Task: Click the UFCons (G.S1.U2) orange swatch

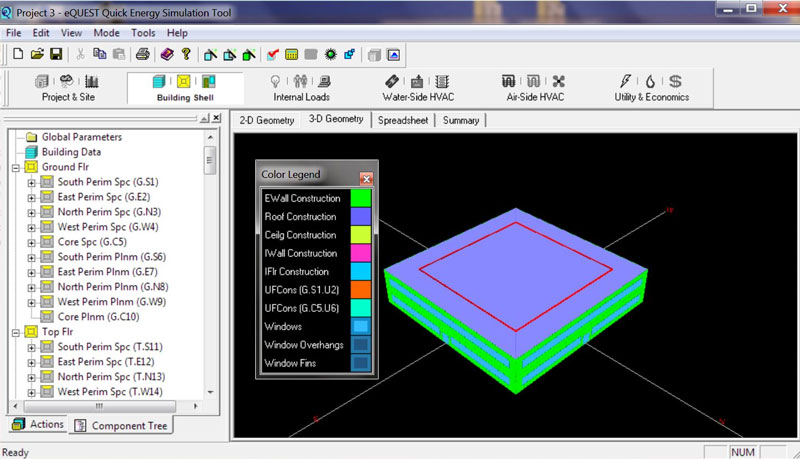Action: (361, 290)
